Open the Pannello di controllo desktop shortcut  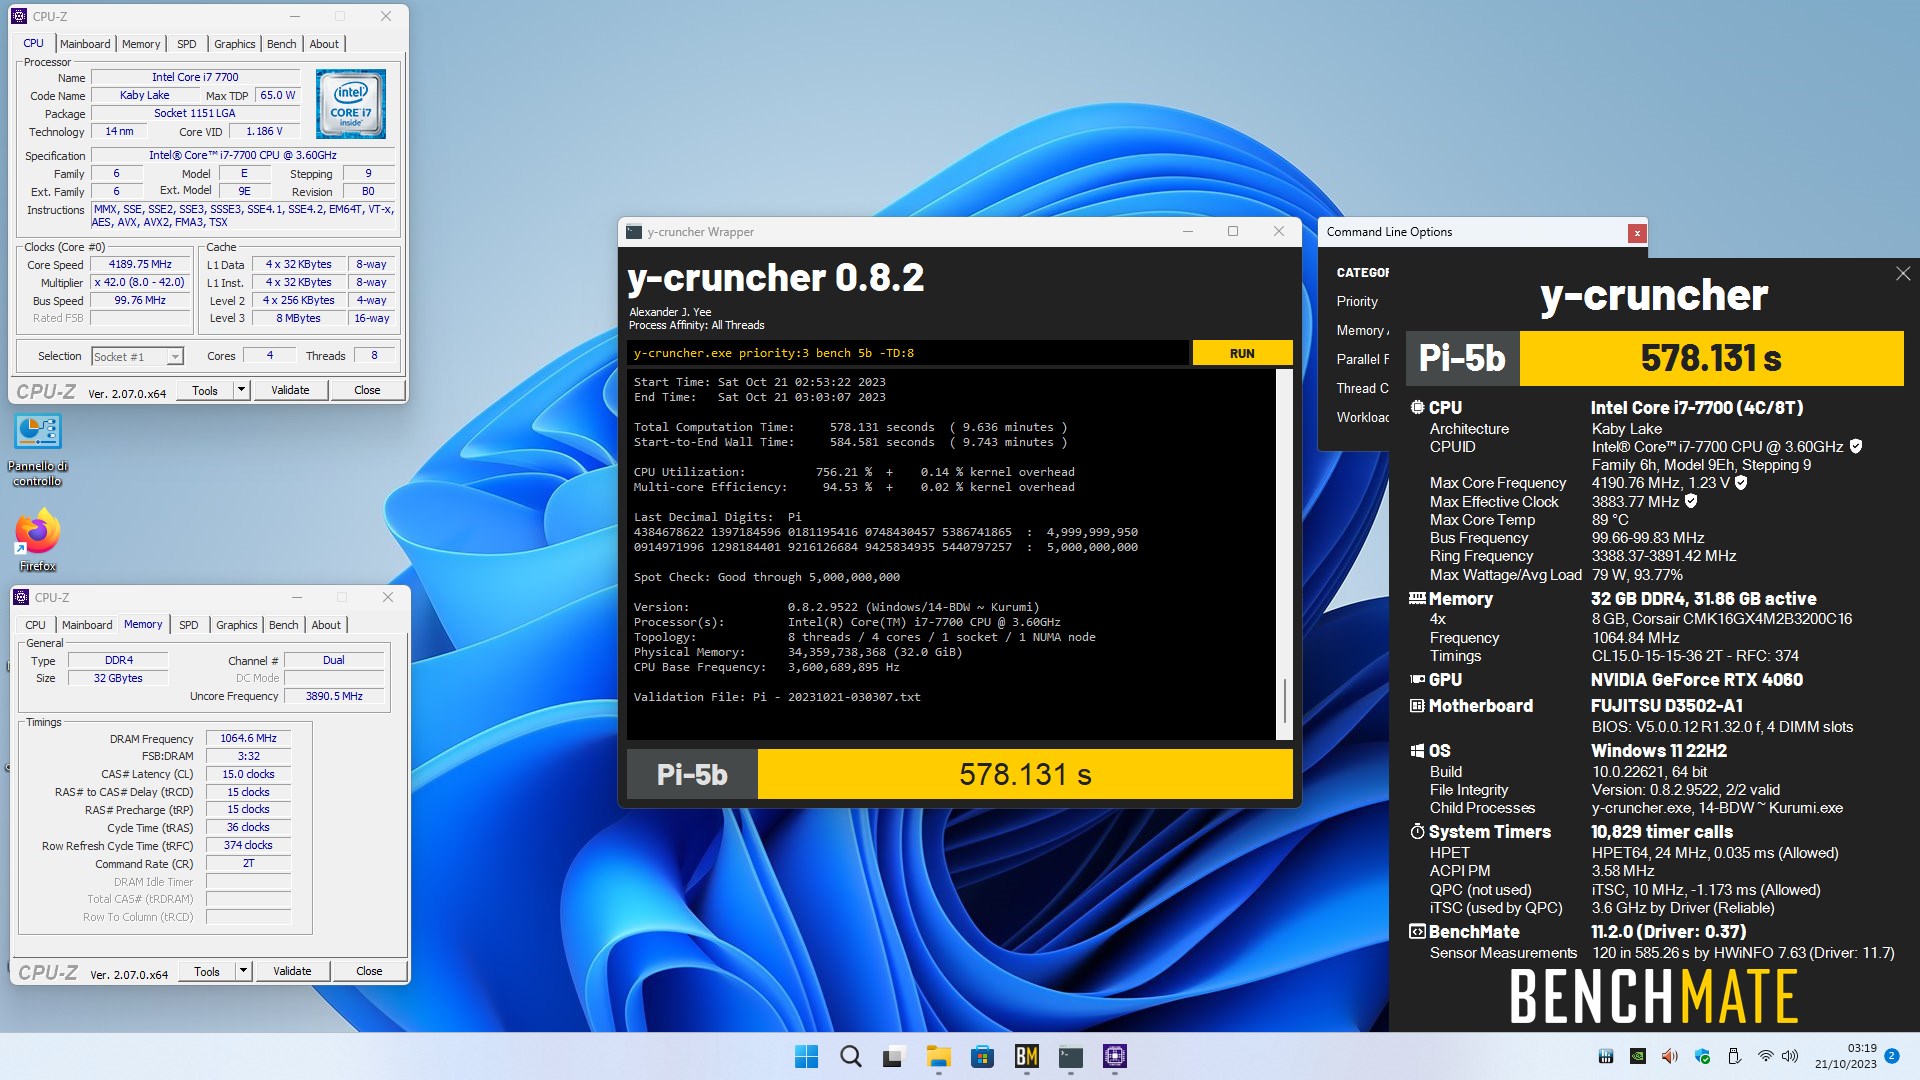[x=37, y=450]
